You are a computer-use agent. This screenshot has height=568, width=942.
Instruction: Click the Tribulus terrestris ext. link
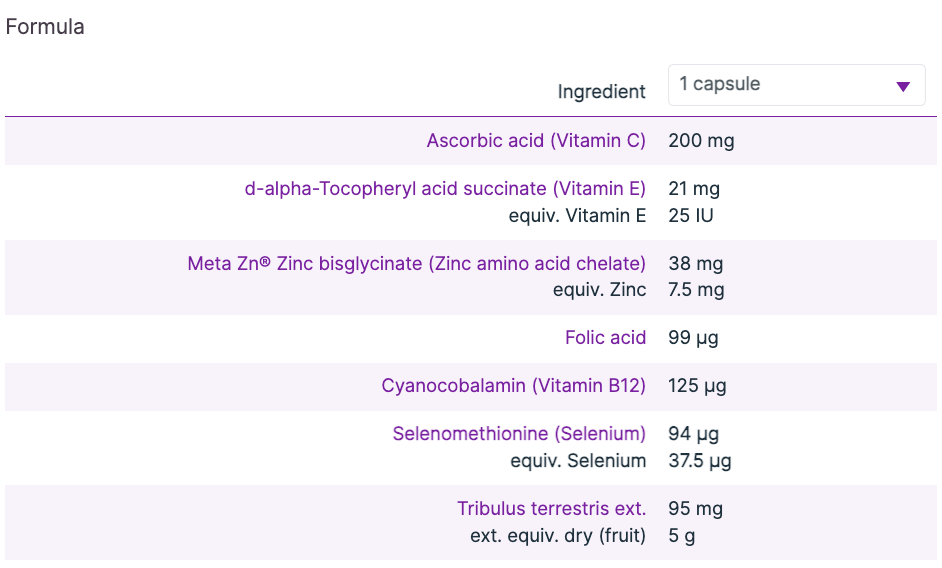coord(551,509)
